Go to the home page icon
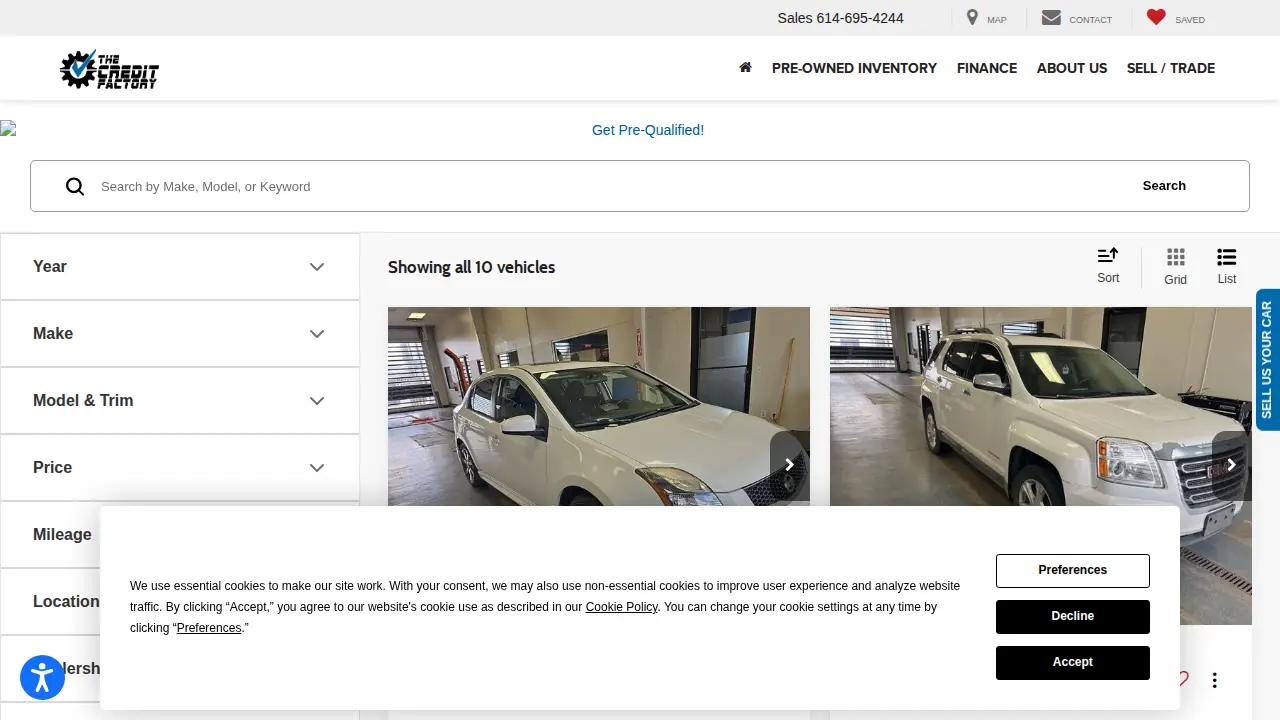The height and width of the screenshot is (720, 1280). (745, 68)
